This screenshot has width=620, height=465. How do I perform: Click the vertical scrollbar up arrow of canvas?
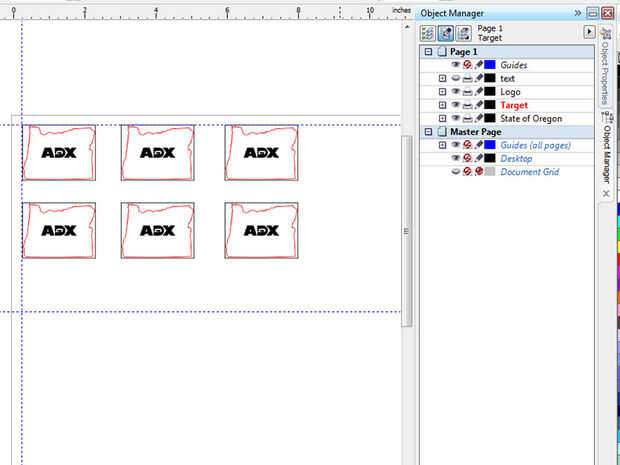pyautogui.click(x=407, y=27)
